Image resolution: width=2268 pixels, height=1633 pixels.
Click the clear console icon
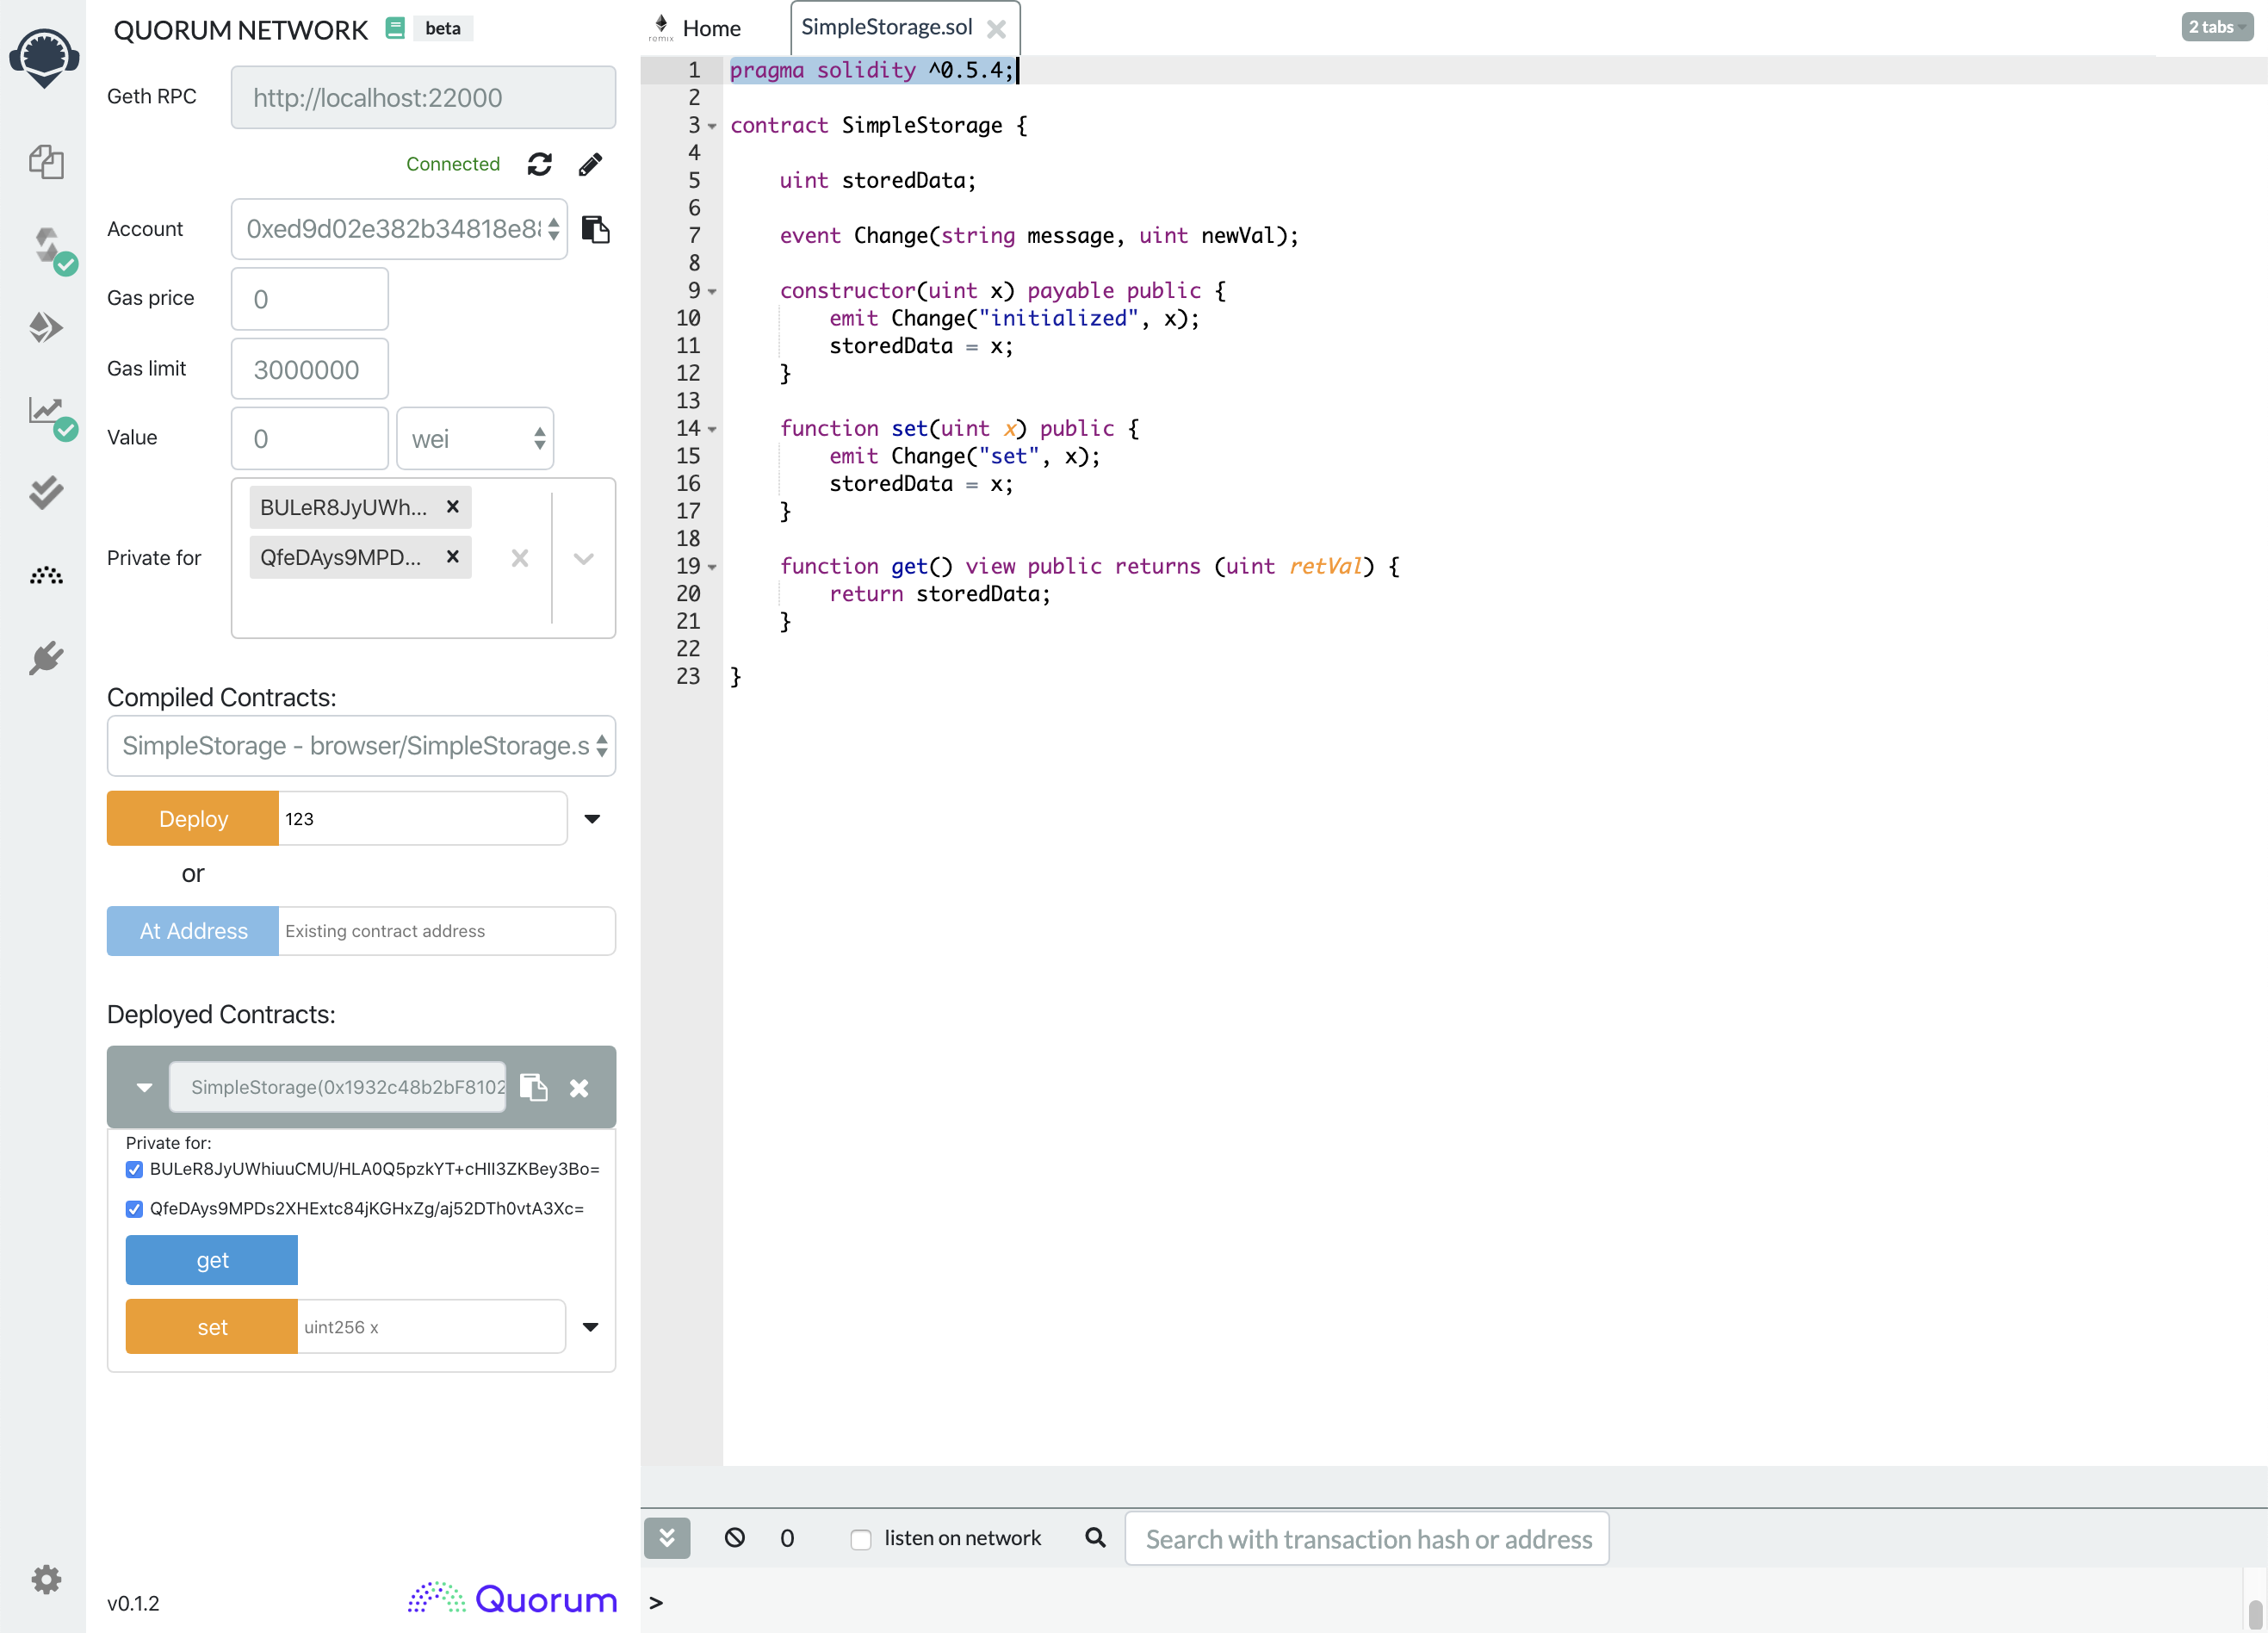coord(734,1537)
